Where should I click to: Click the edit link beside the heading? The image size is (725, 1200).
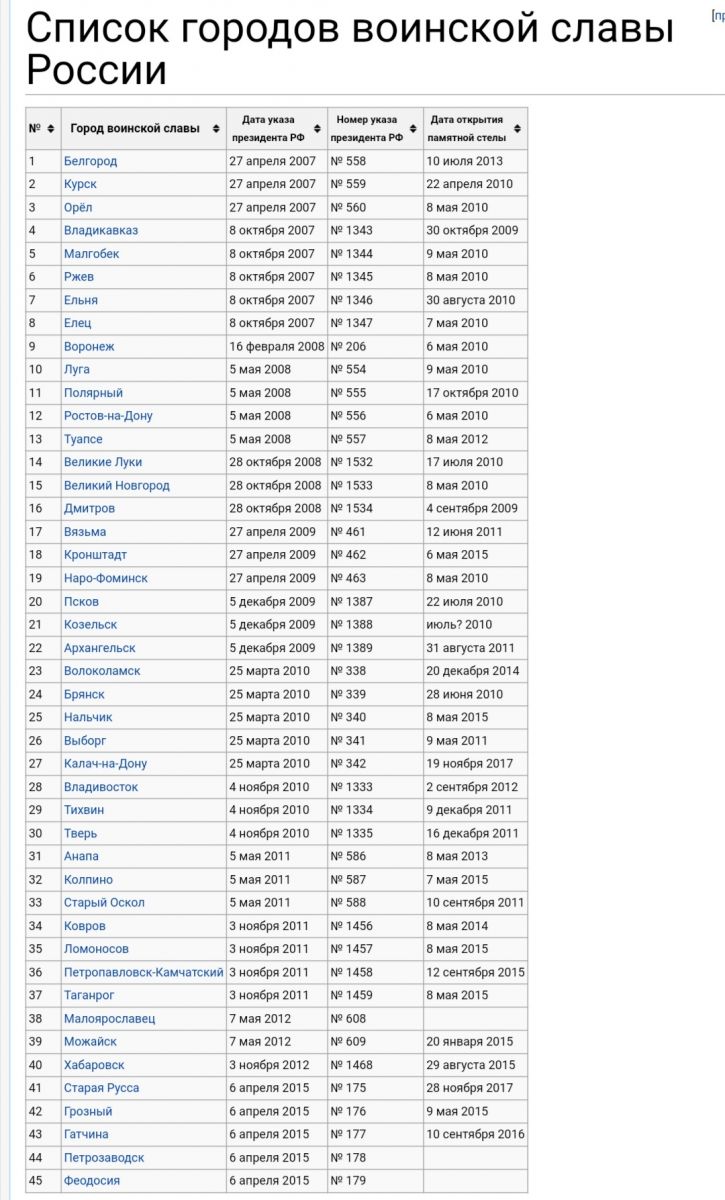click(717, 16)
